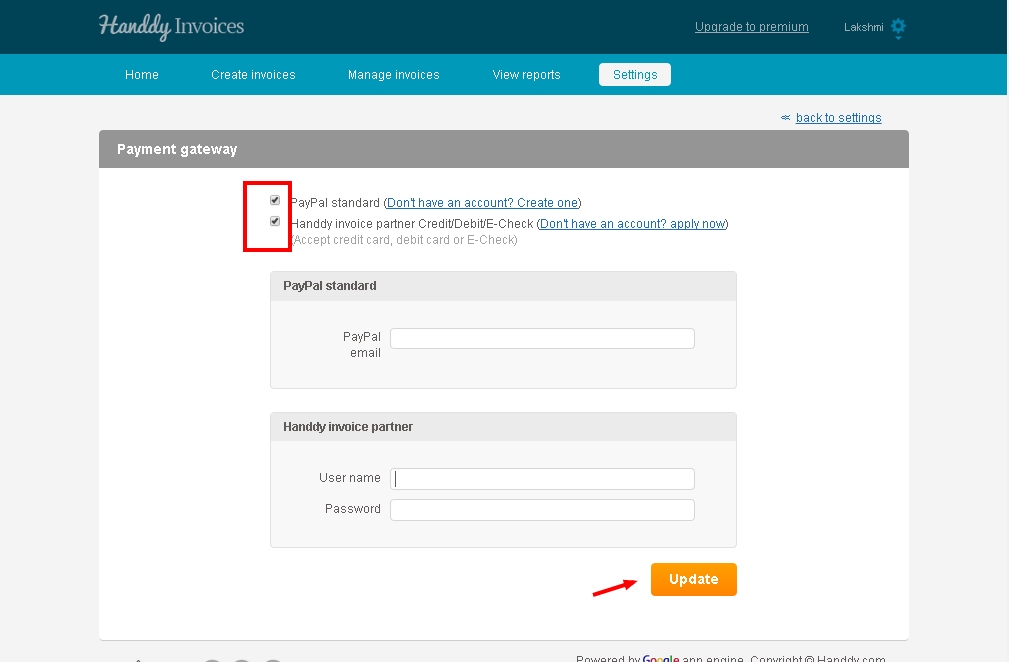Click the orange Update button
Viewport: 1009px width, 662px height.
[x=694, y=579]
